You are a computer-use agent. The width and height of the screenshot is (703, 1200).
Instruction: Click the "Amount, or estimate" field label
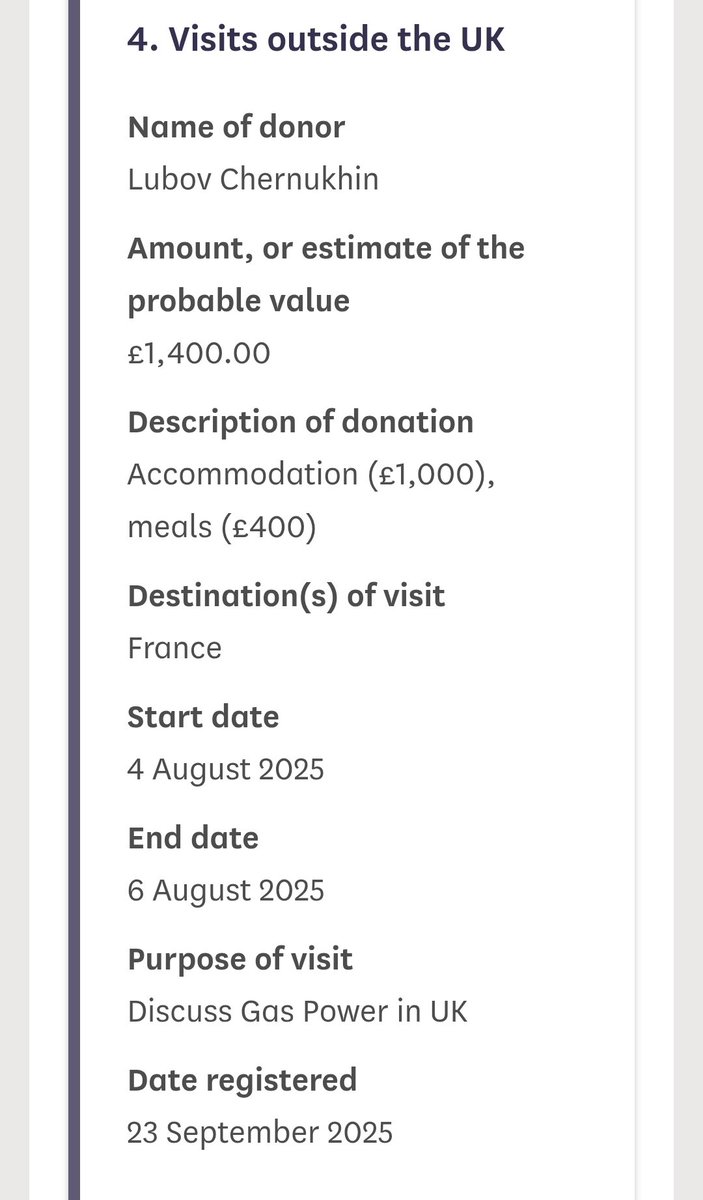point(325,248)
